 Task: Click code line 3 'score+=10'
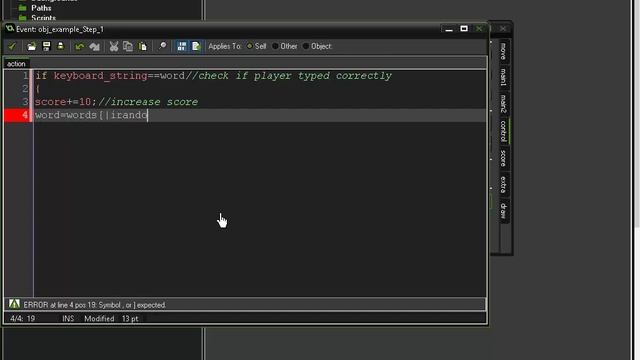[x=116, y=102]
